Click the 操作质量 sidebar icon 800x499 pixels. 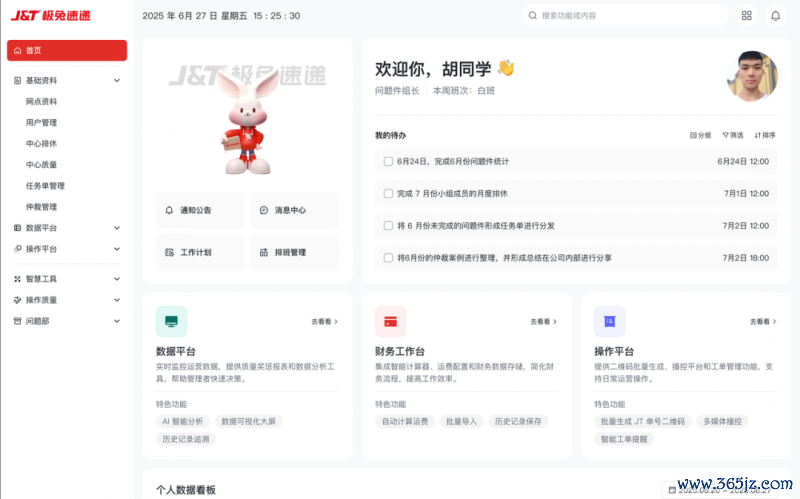17,300
